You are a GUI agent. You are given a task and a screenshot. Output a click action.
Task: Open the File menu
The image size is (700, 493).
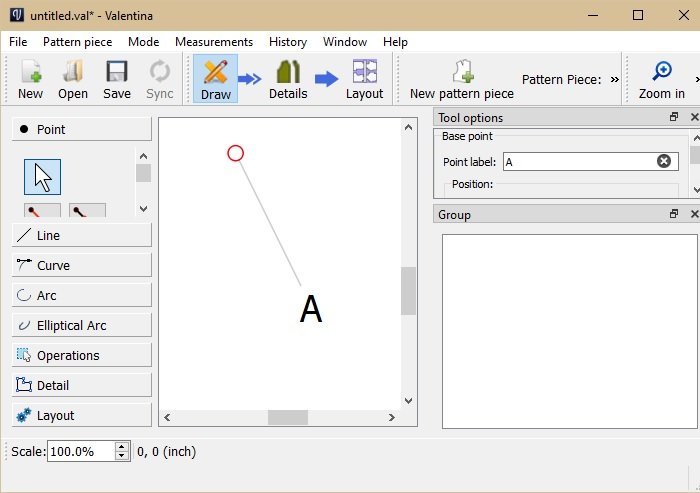click(x=18, y=42)
